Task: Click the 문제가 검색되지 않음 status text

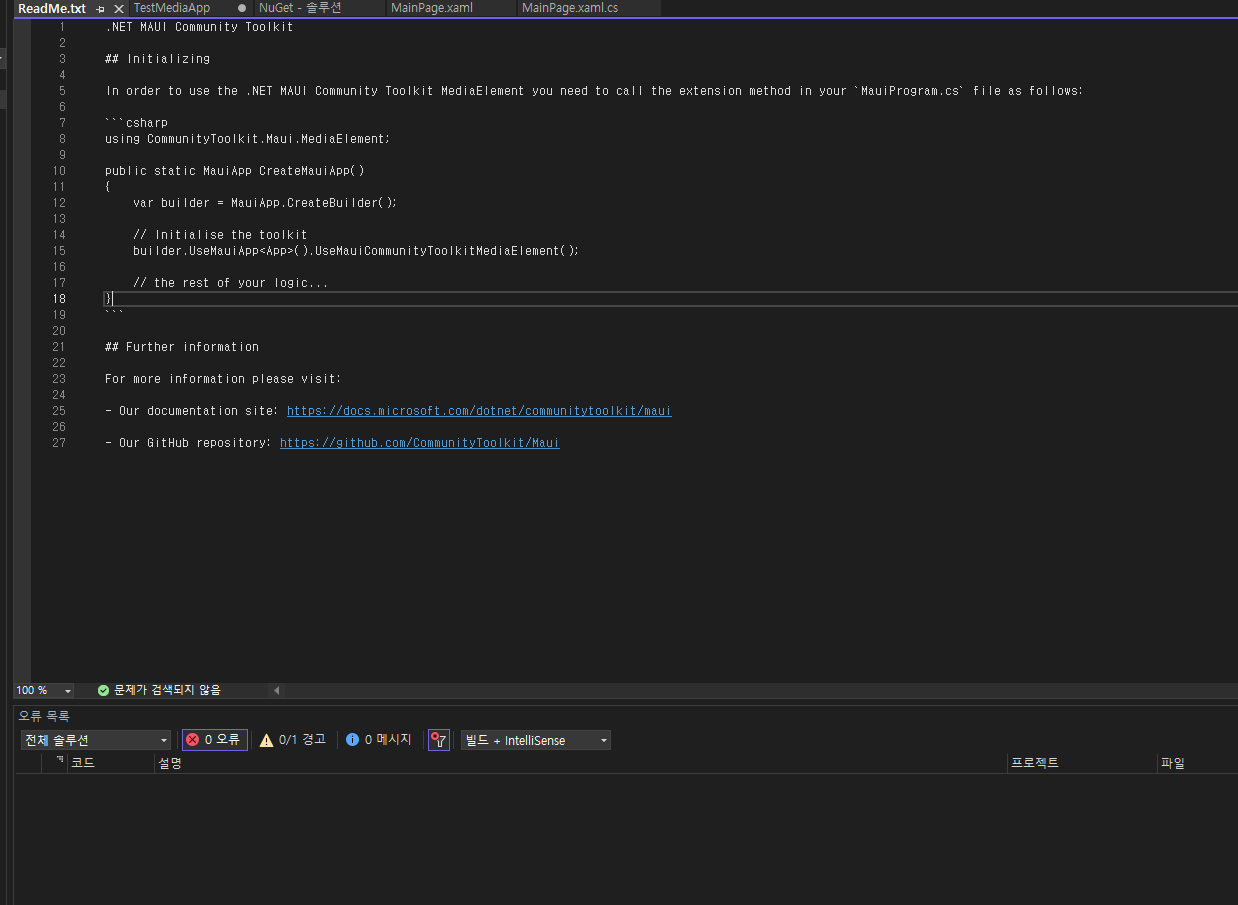Action: (x=167, y=690)
